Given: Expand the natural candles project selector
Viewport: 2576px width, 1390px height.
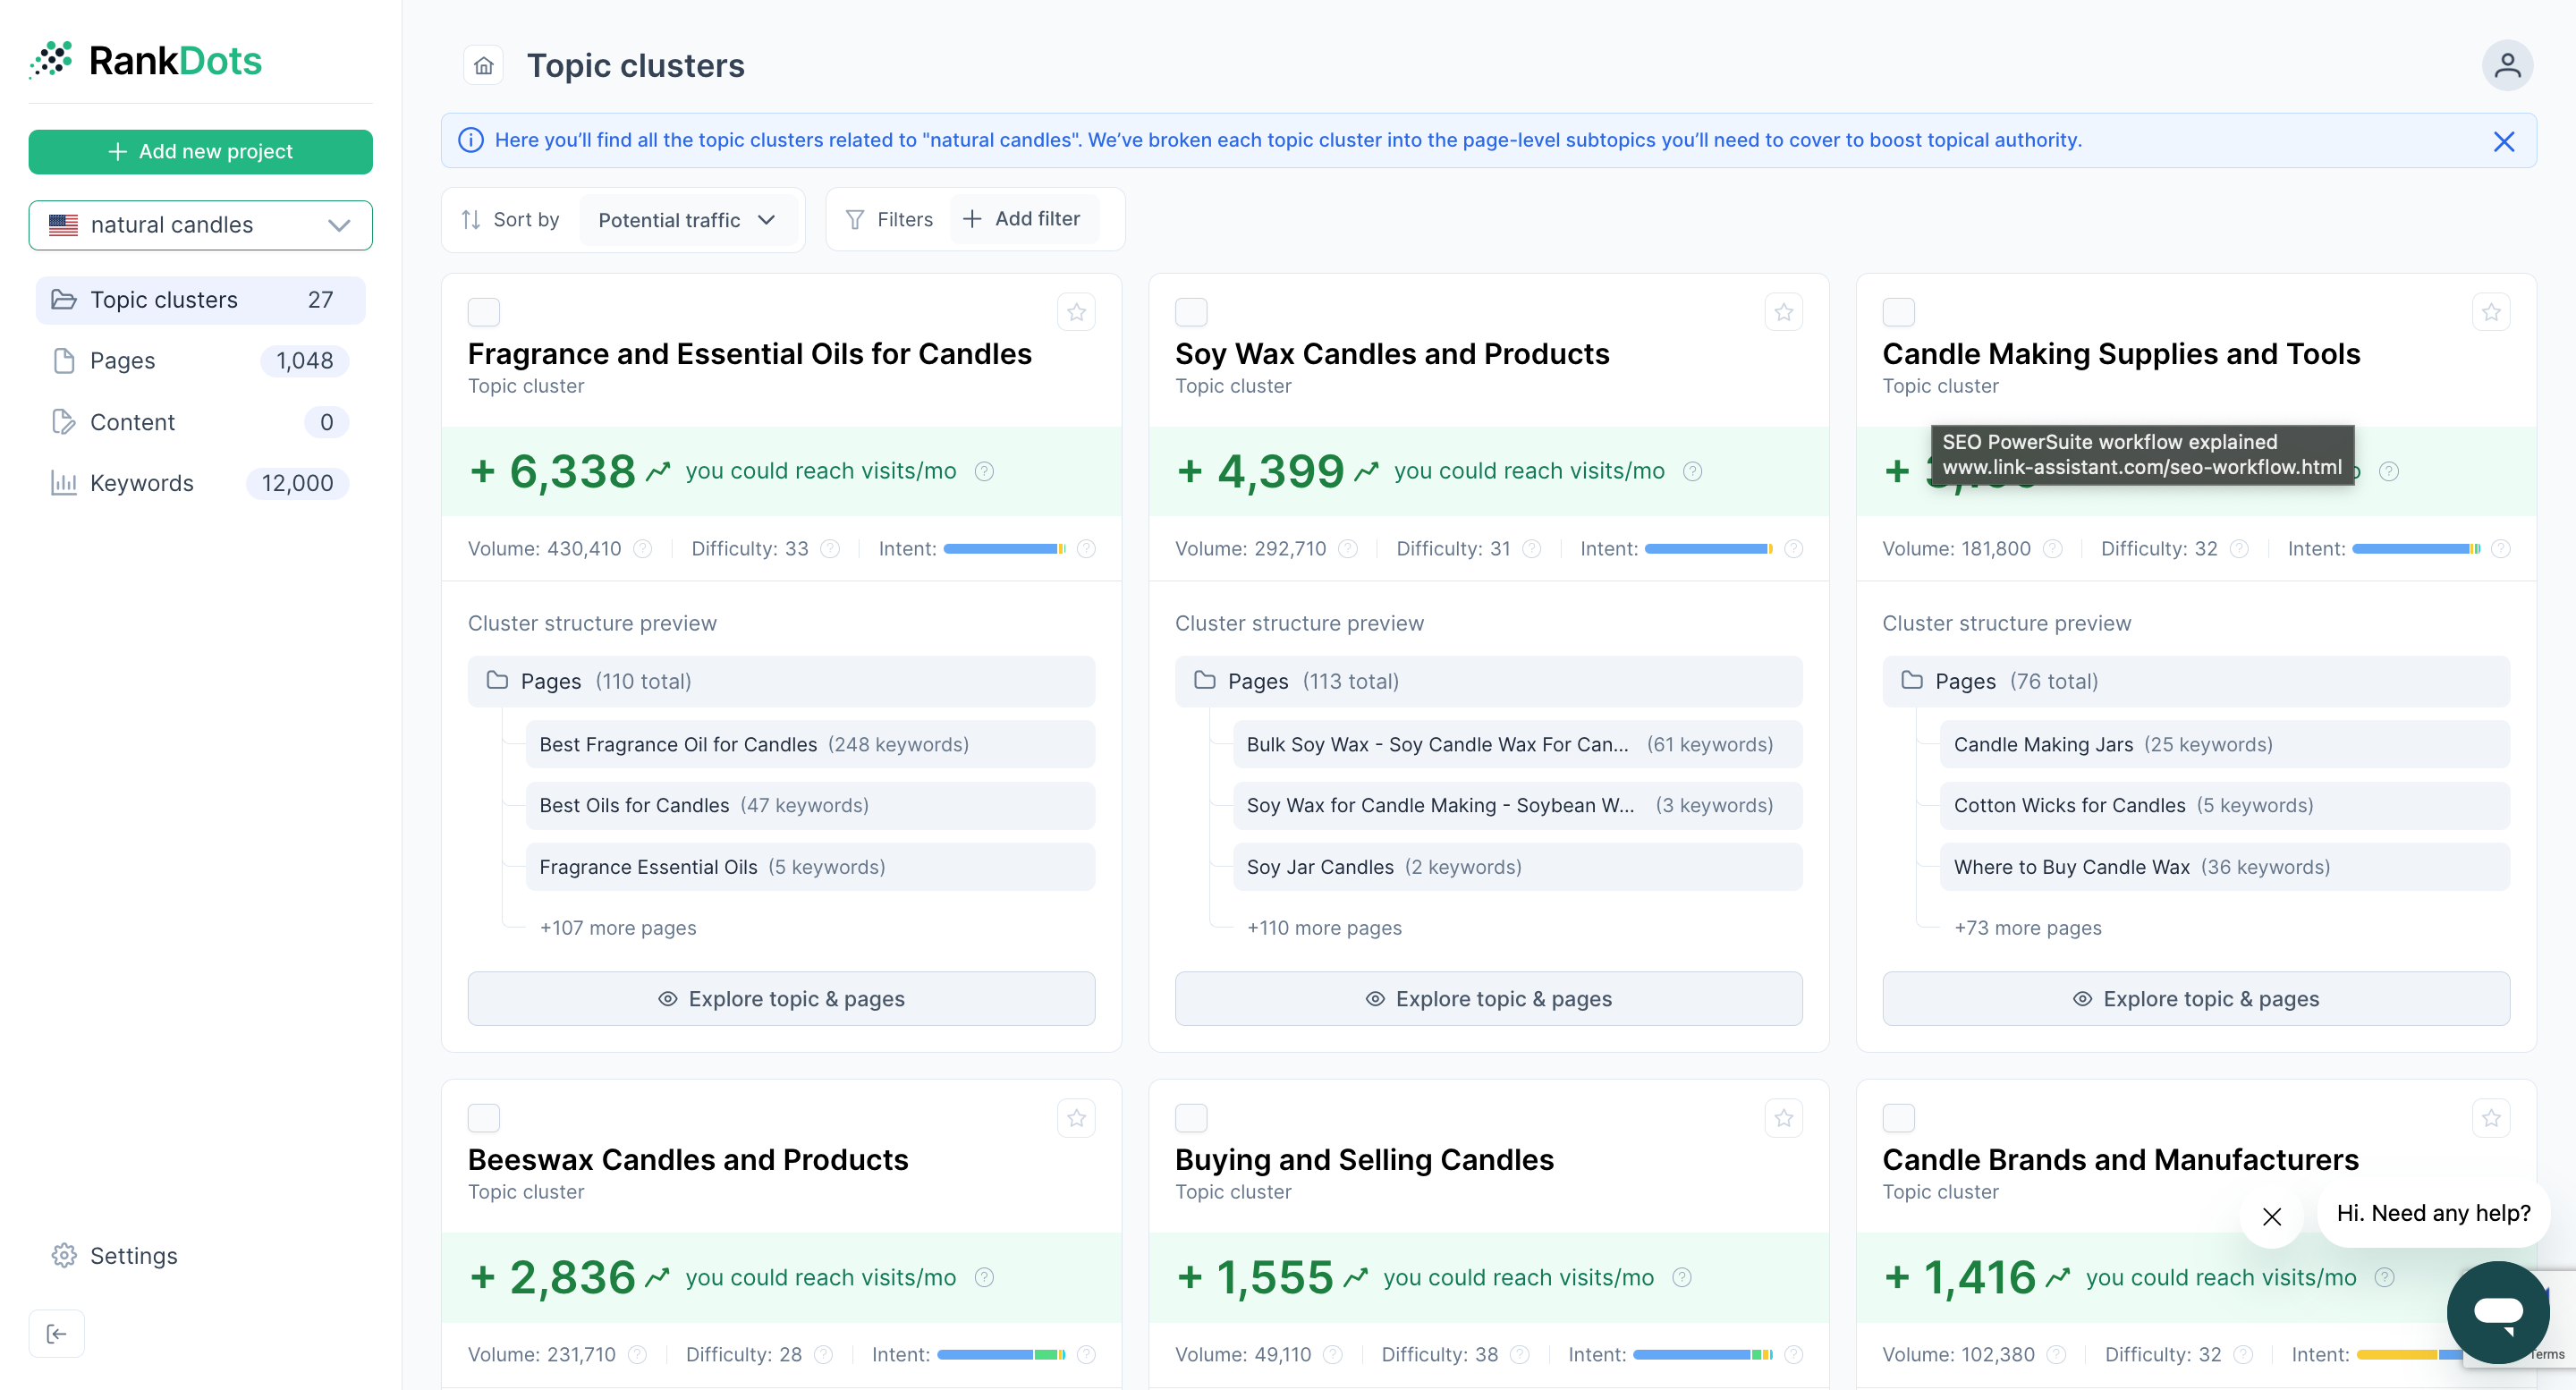Looking at the screenshot, I should click(x=200, y=225).
